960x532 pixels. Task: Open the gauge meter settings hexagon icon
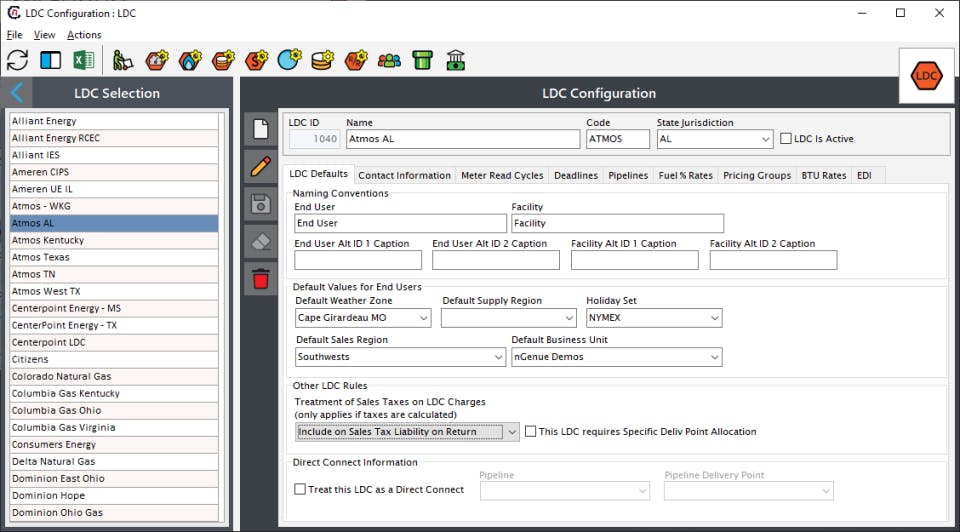coord(157,60)
